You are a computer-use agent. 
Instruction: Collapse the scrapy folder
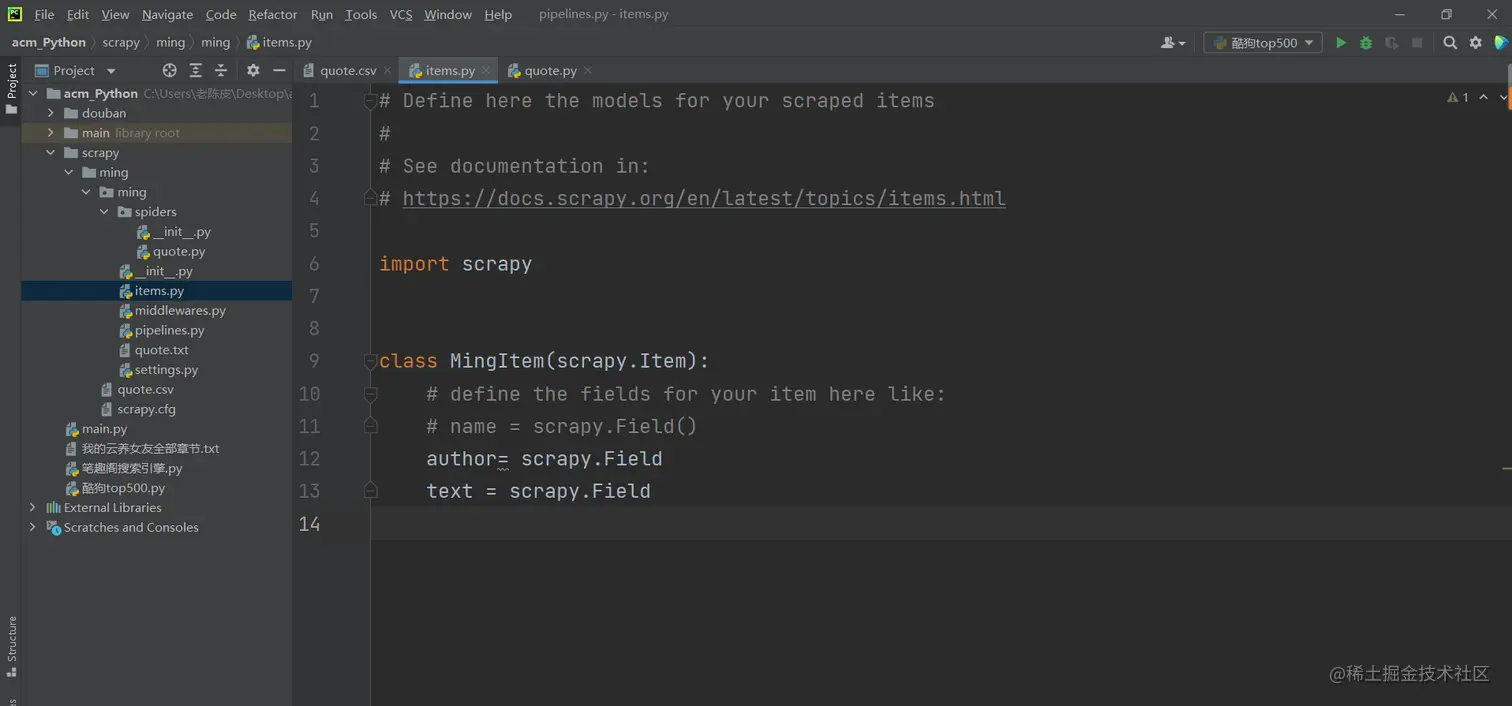(x=51, y=153)
